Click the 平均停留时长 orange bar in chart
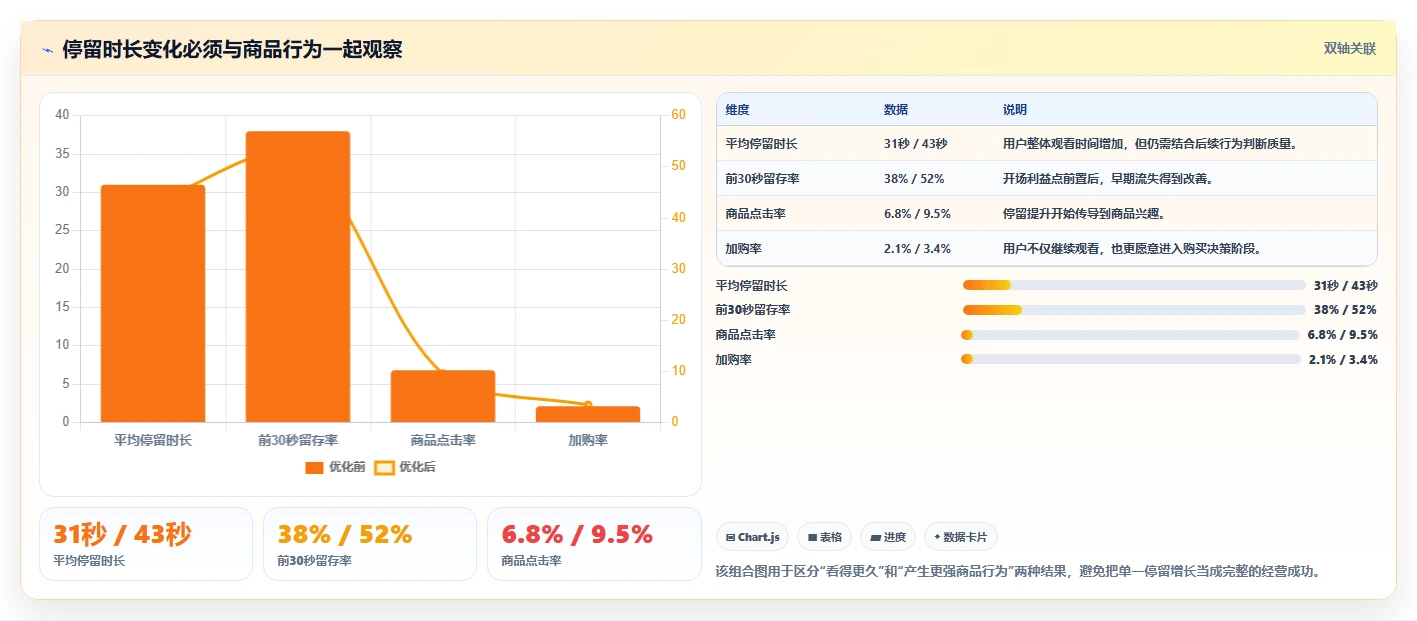The height and width of the screenshot is (621, 1417). [x=153, y=303]
